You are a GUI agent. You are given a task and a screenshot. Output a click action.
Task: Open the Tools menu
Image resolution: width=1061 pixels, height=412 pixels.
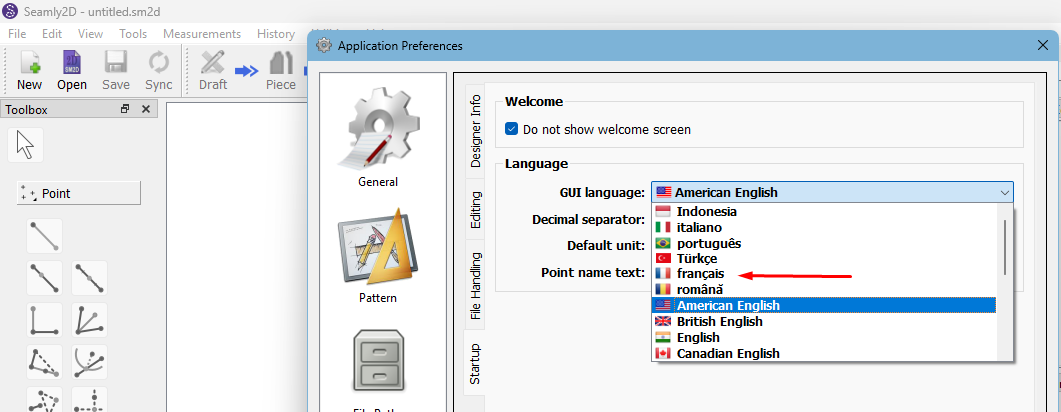(x=133, y=34)
